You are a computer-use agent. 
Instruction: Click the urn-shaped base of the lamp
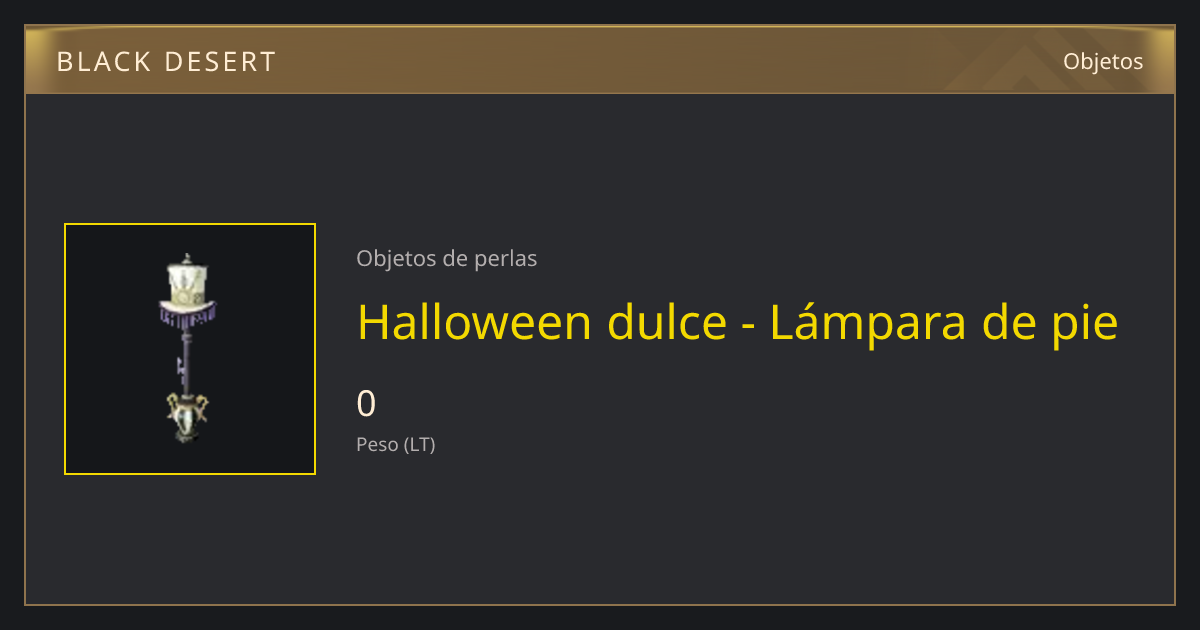tap(188, 417)
